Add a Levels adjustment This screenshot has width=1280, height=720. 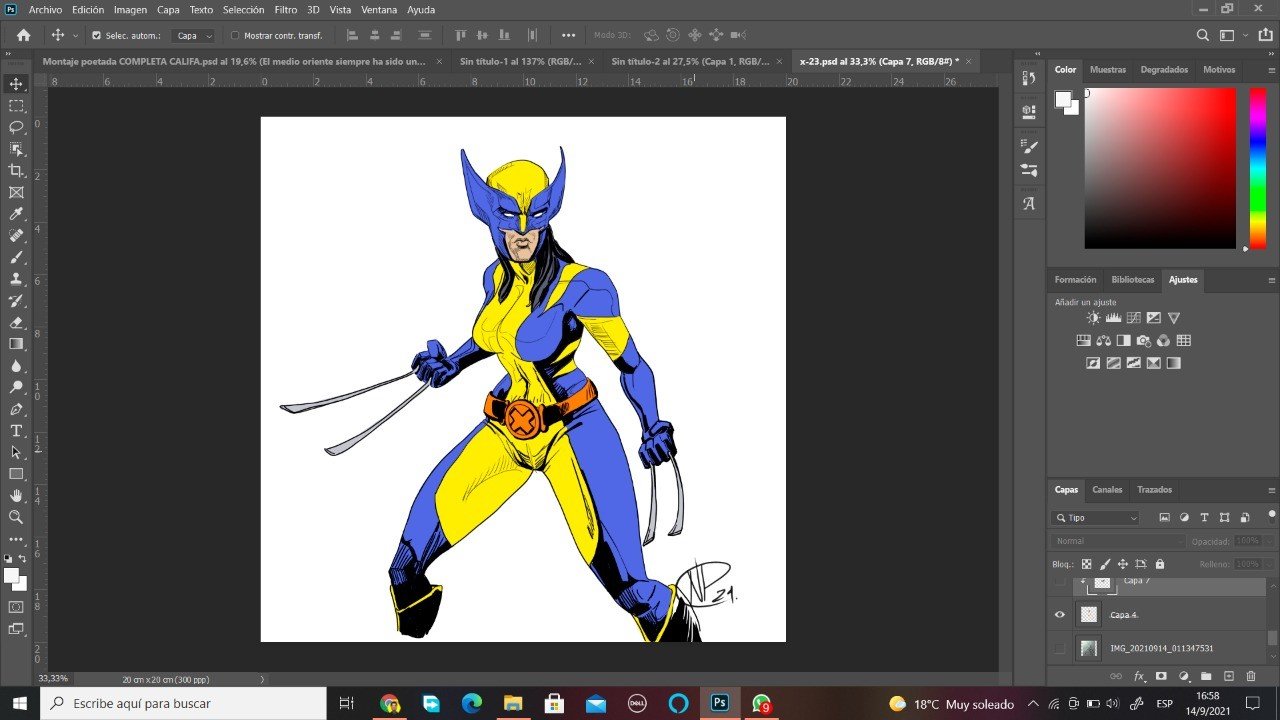pyautogui.click(x=1113, y=318)
